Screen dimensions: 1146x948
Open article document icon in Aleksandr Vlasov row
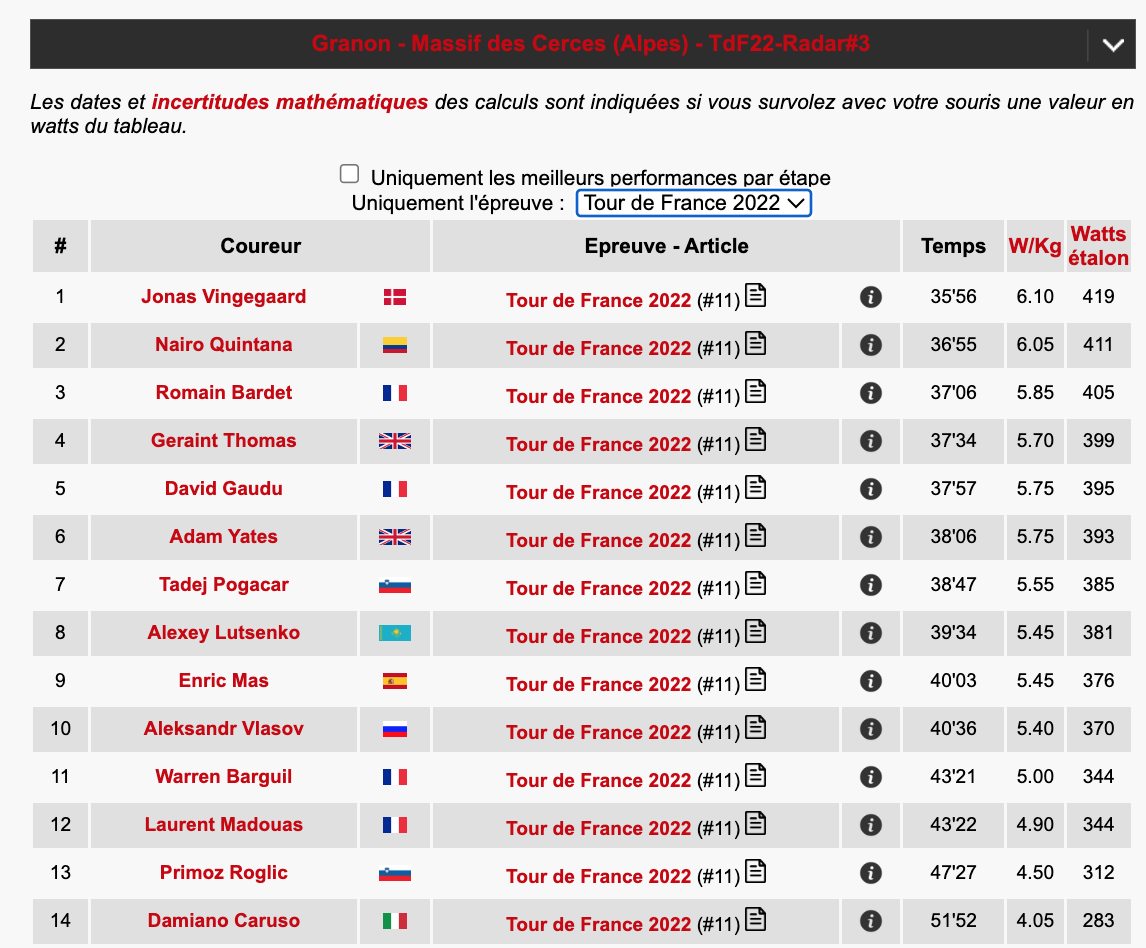point(755,727)
